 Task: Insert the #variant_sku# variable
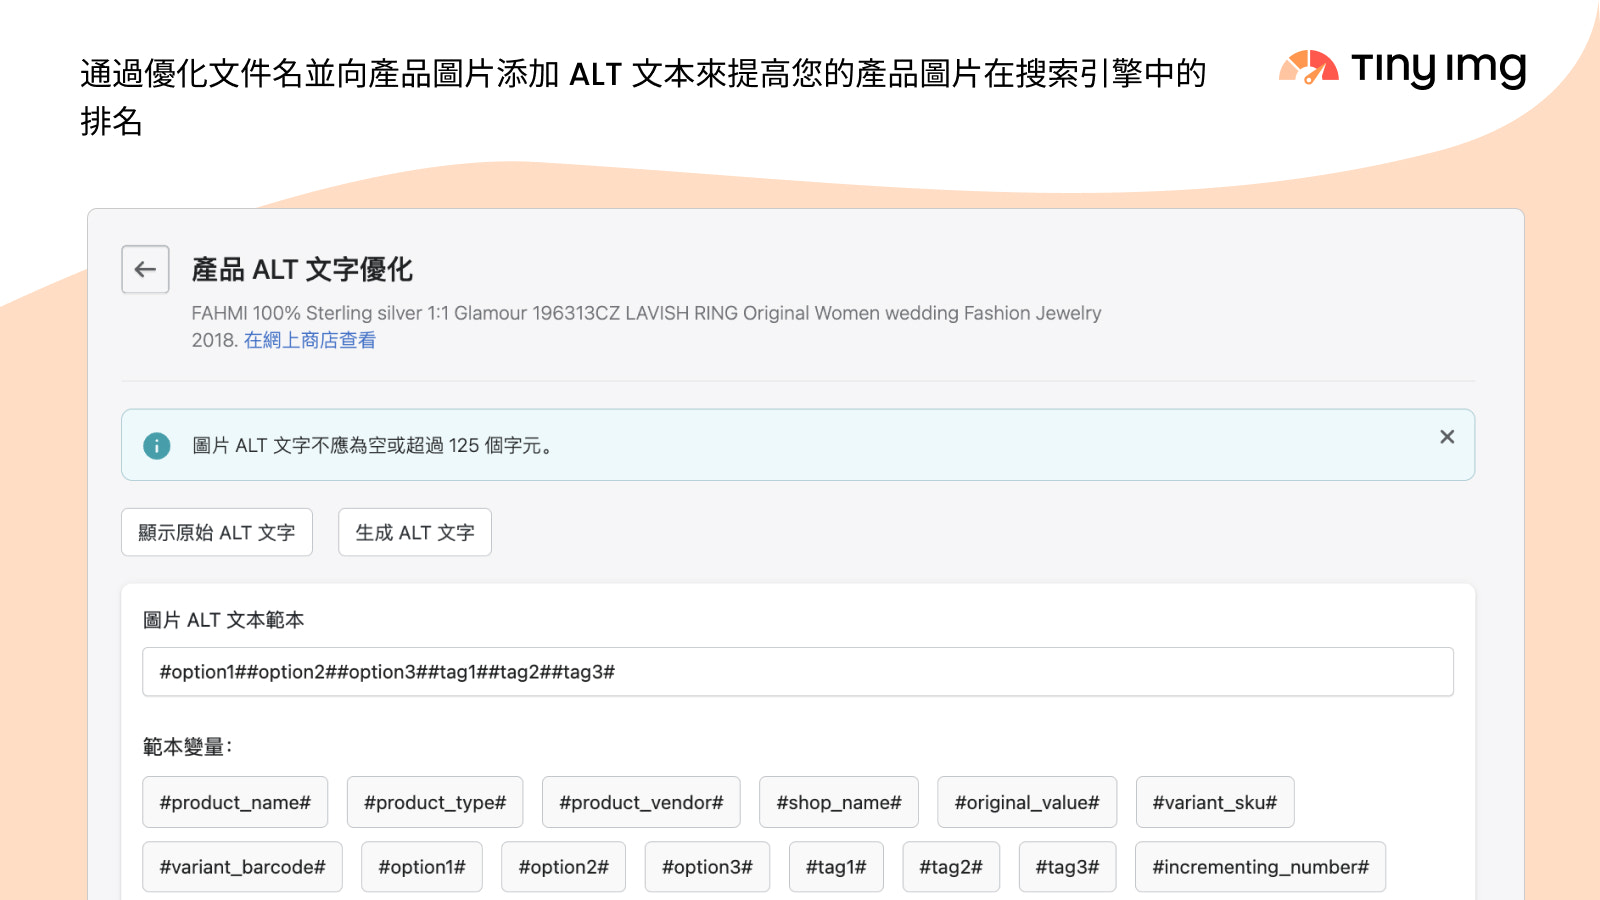click(1215, 802)
